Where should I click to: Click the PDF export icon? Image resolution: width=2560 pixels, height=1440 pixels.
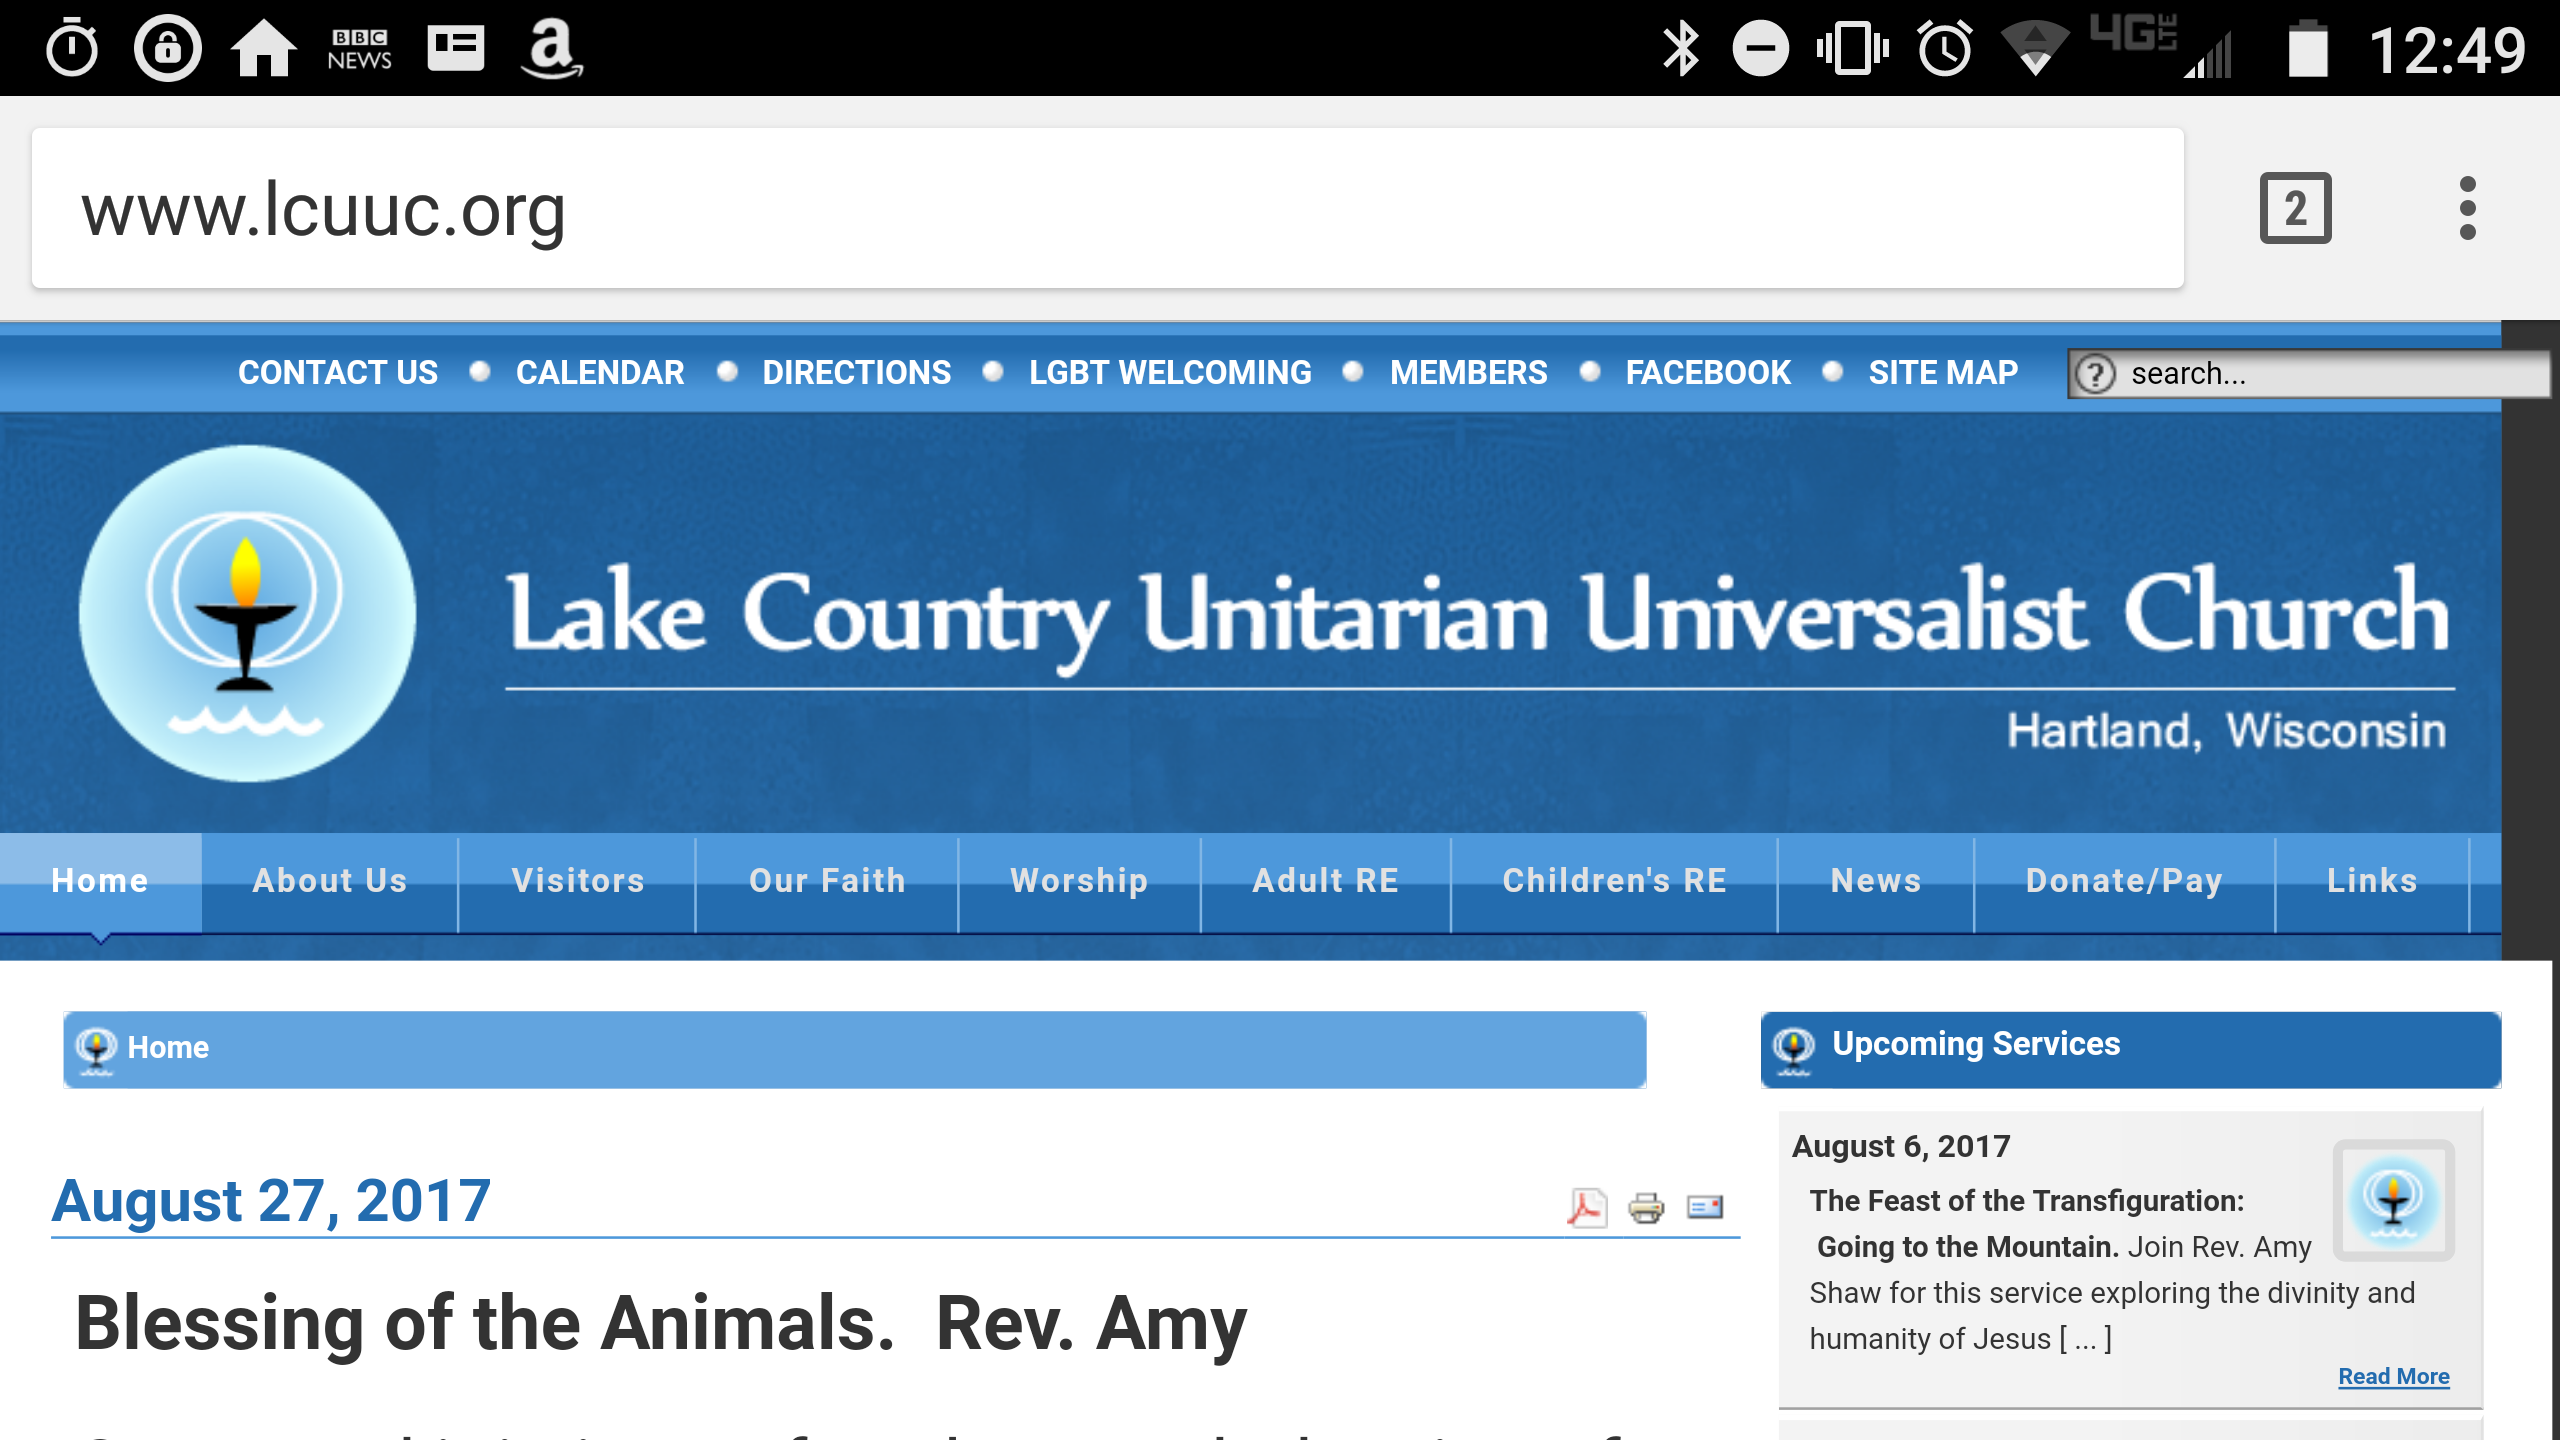click(1587, 1207)
